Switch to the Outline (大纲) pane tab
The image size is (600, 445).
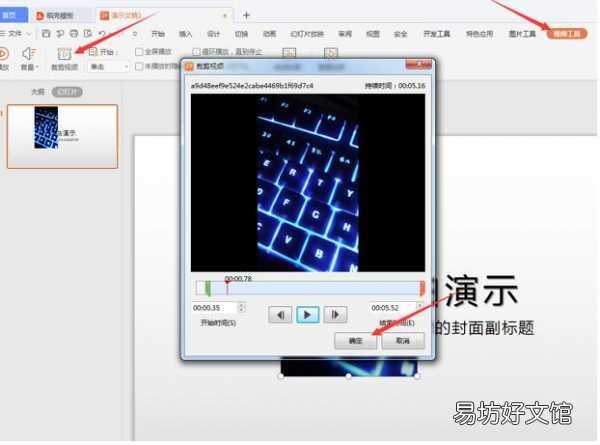click(x=38, y=92)
